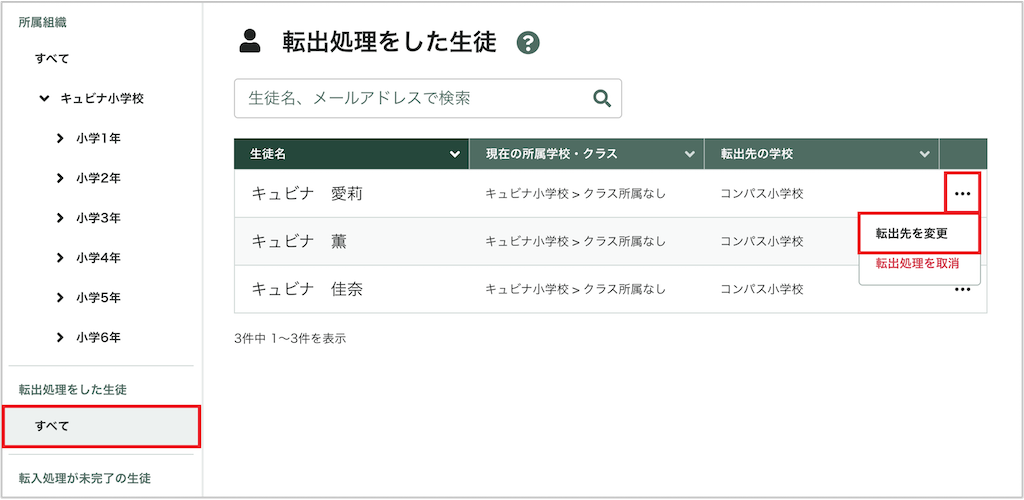The width and height of the screenshot is (1024, 500).
Task: Click the help question mark icon
Action: [x=528, y=43]
